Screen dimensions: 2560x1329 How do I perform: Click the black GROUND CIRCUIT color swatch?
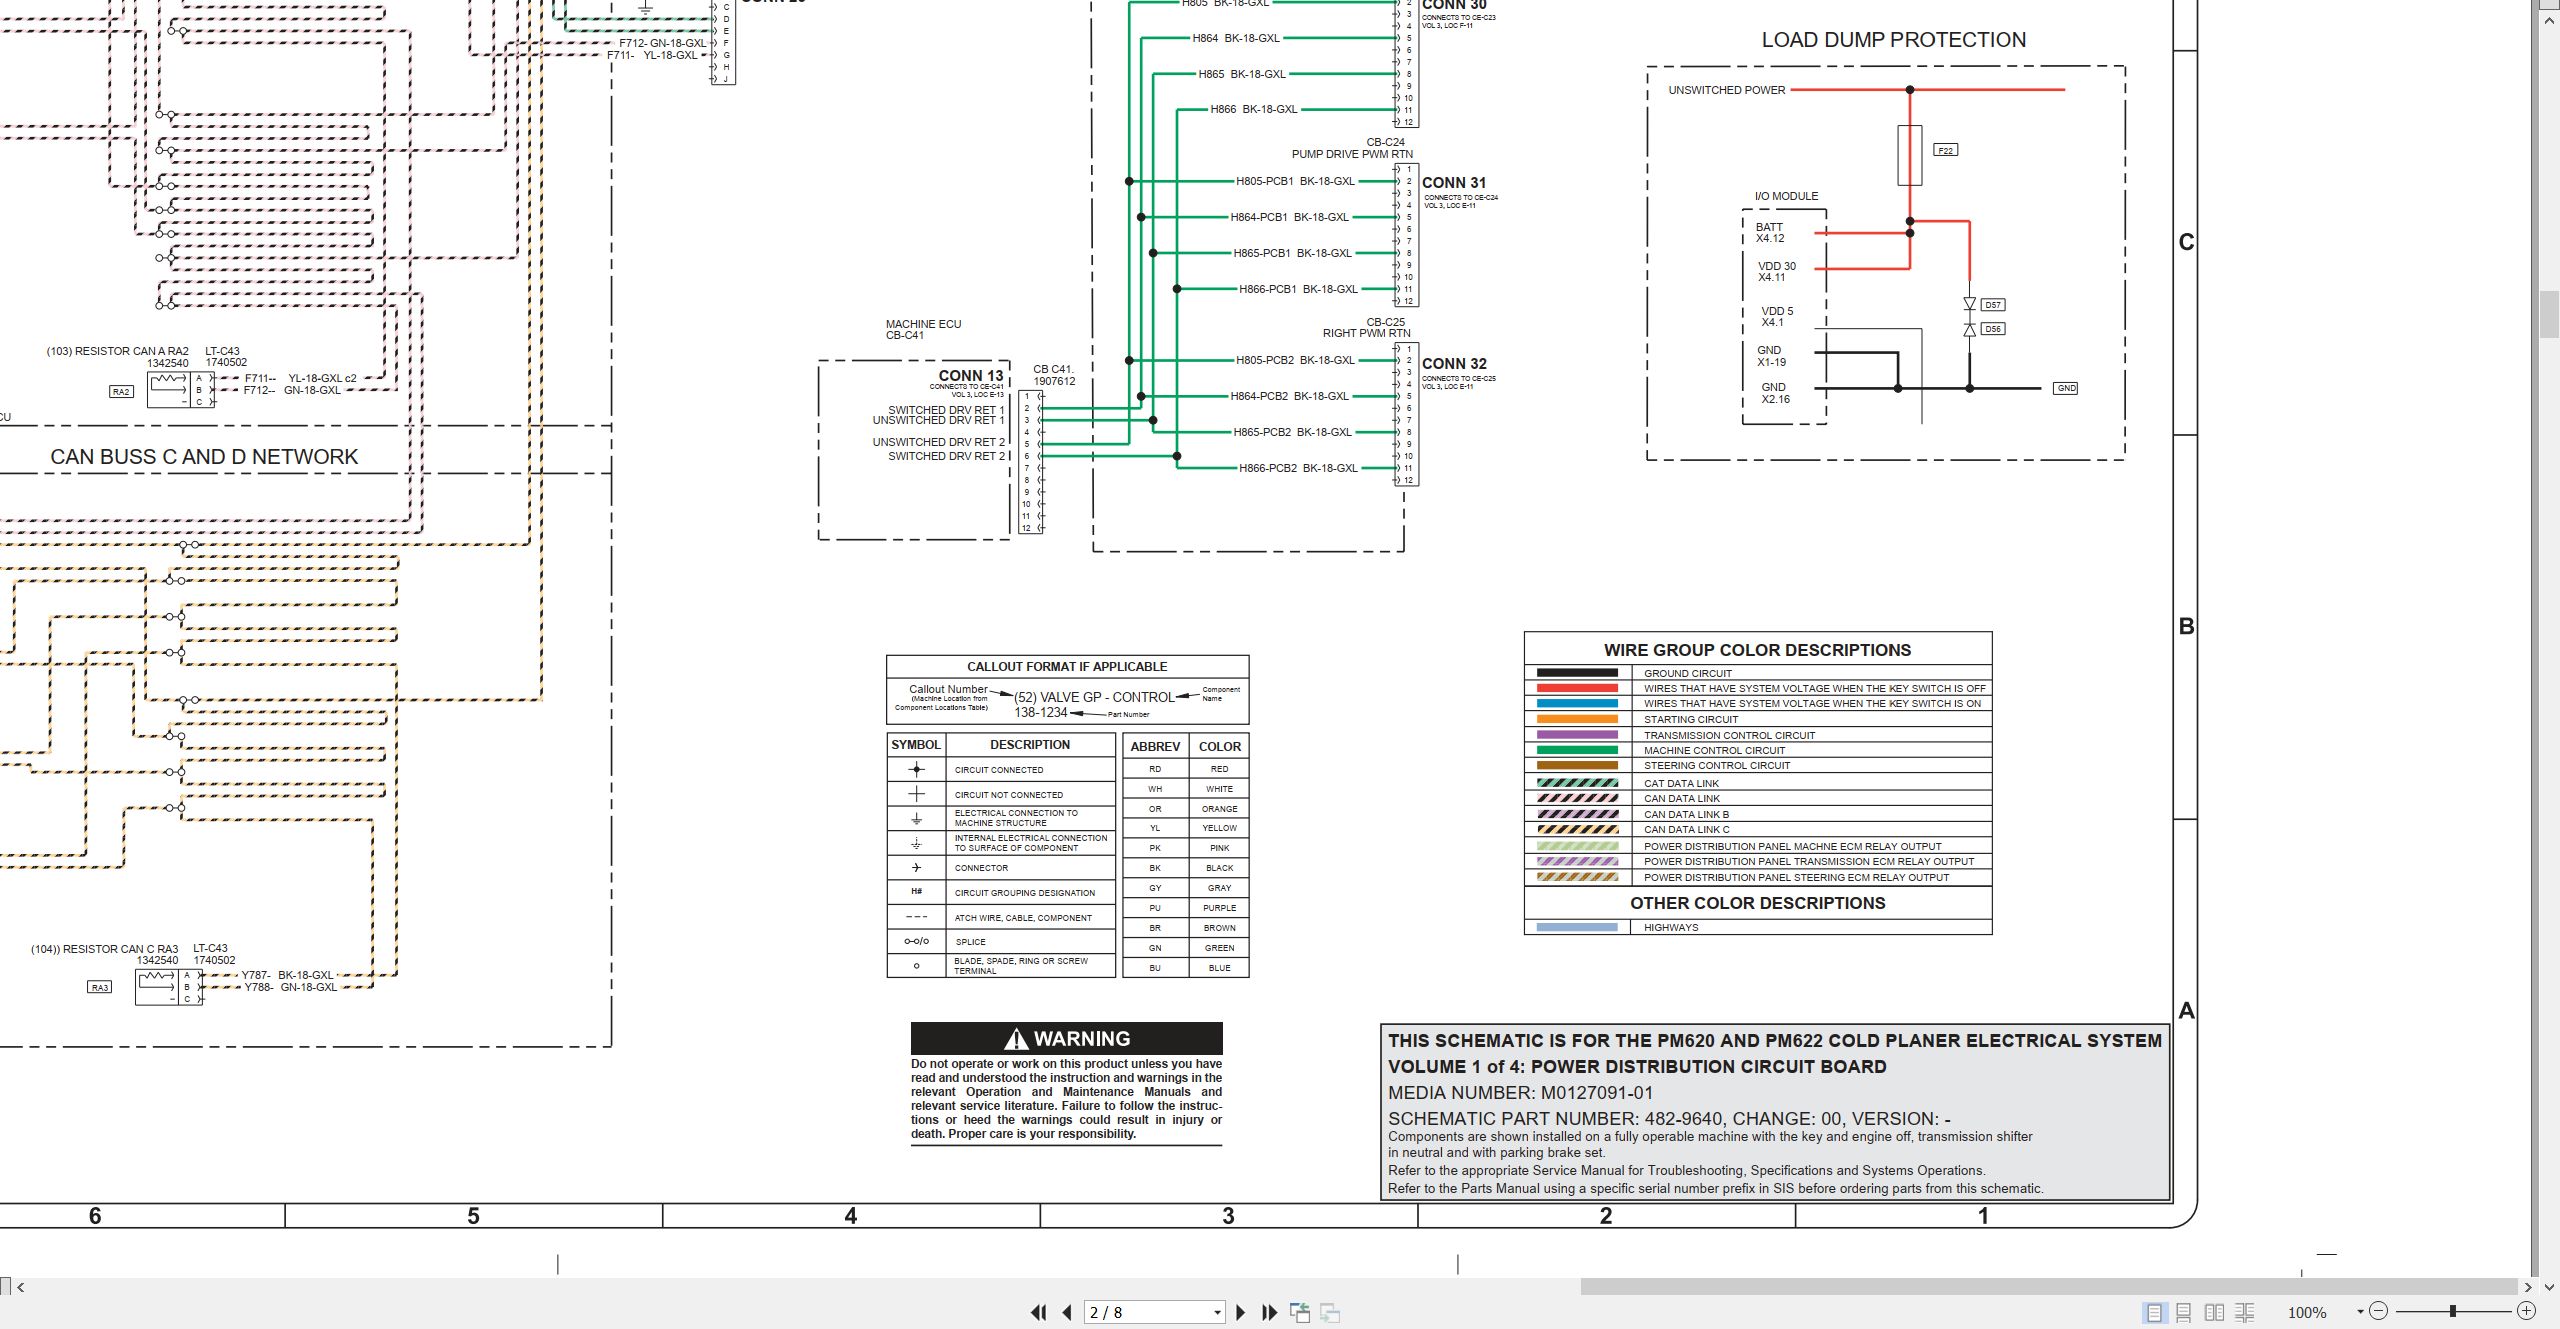click(1577, 673)
